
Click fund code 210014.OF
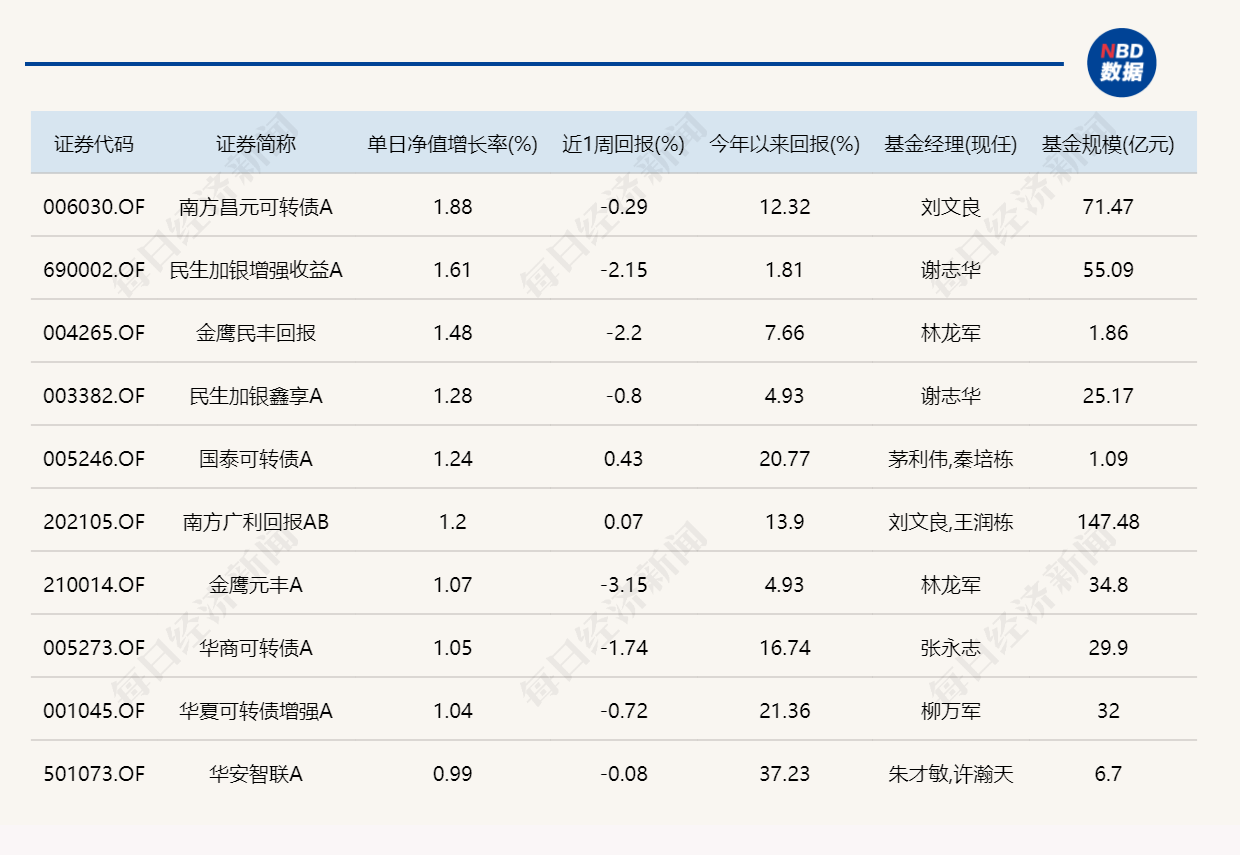[x=94, y=585]
